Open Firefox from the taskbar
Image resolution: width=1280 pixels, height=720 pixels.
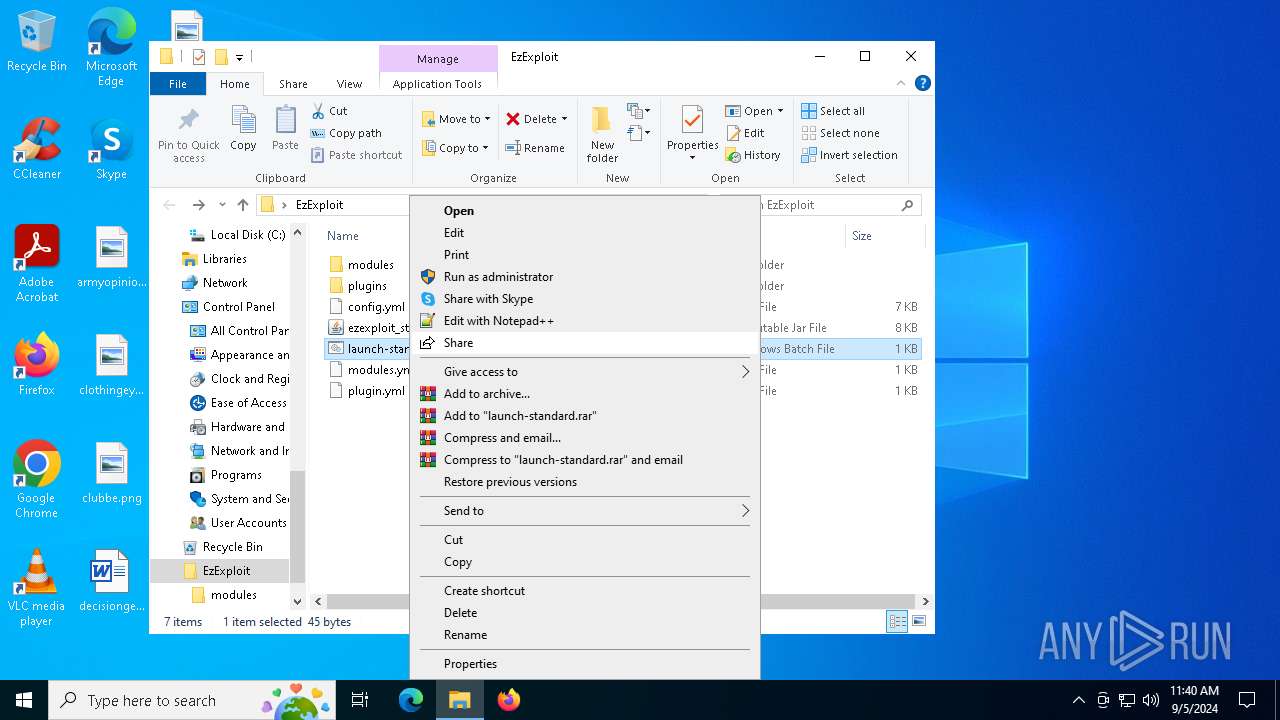509,700
